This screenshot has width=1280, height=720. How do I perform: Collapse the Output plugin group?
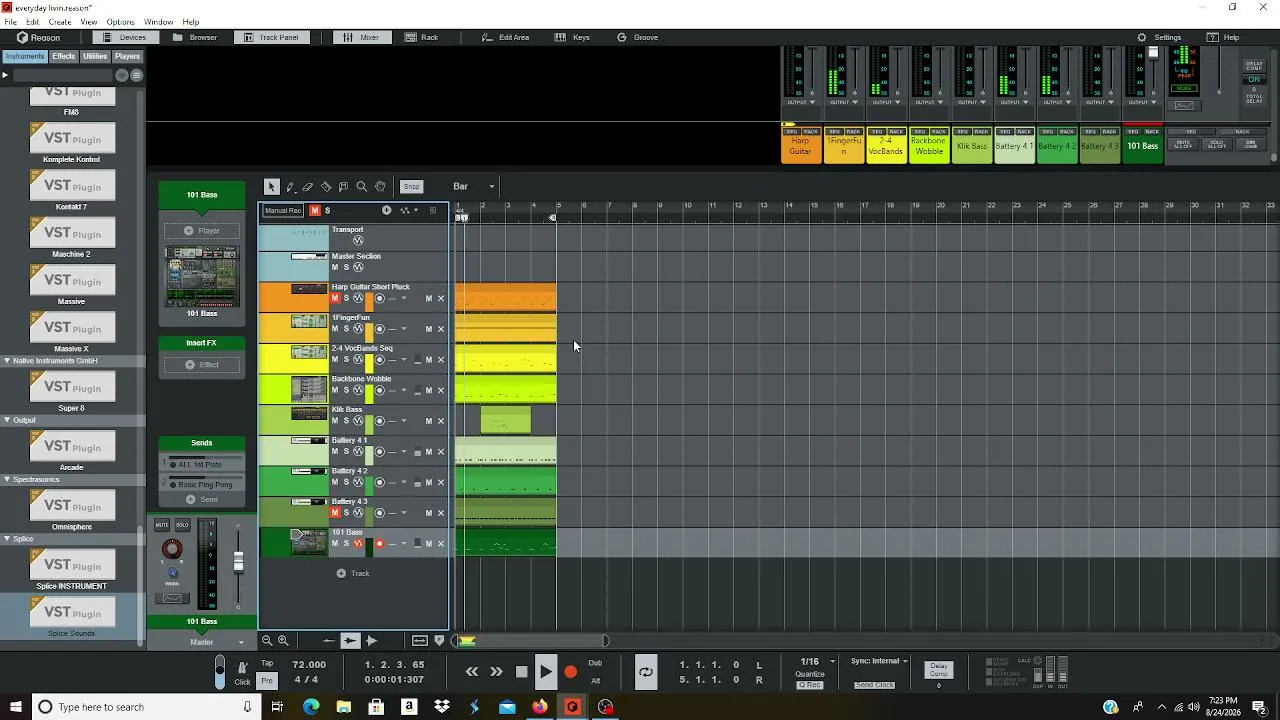(x=7, y=420)
